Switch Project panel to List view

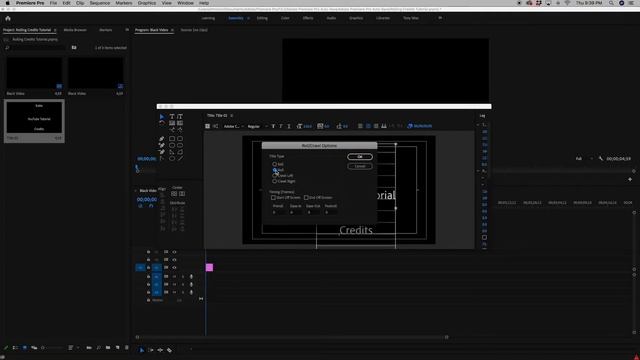(x=15, y=348)
